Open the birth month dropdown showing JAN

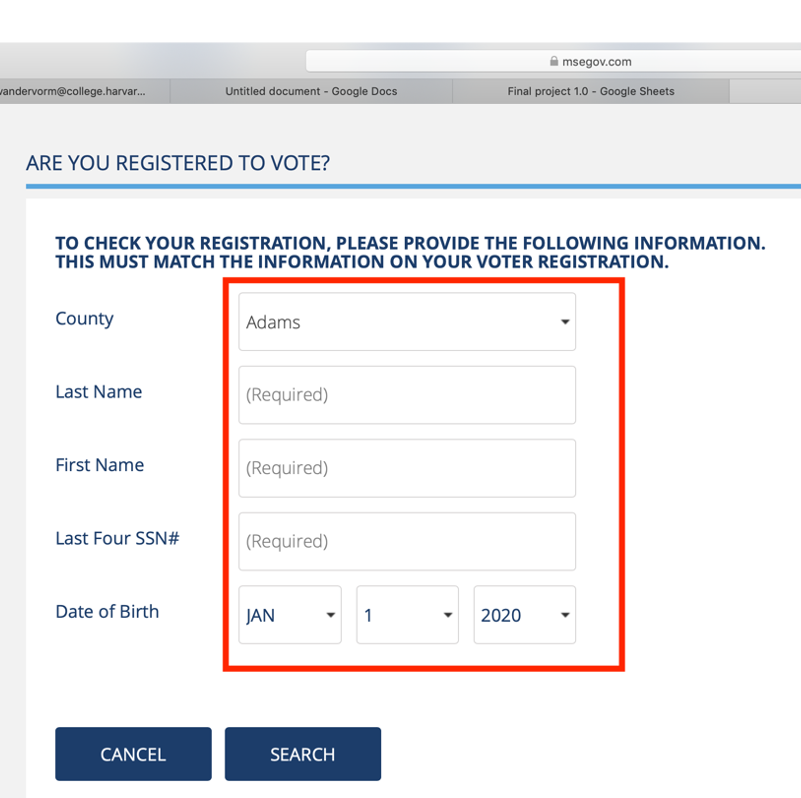pyautogui.click(x=290, y=615)
